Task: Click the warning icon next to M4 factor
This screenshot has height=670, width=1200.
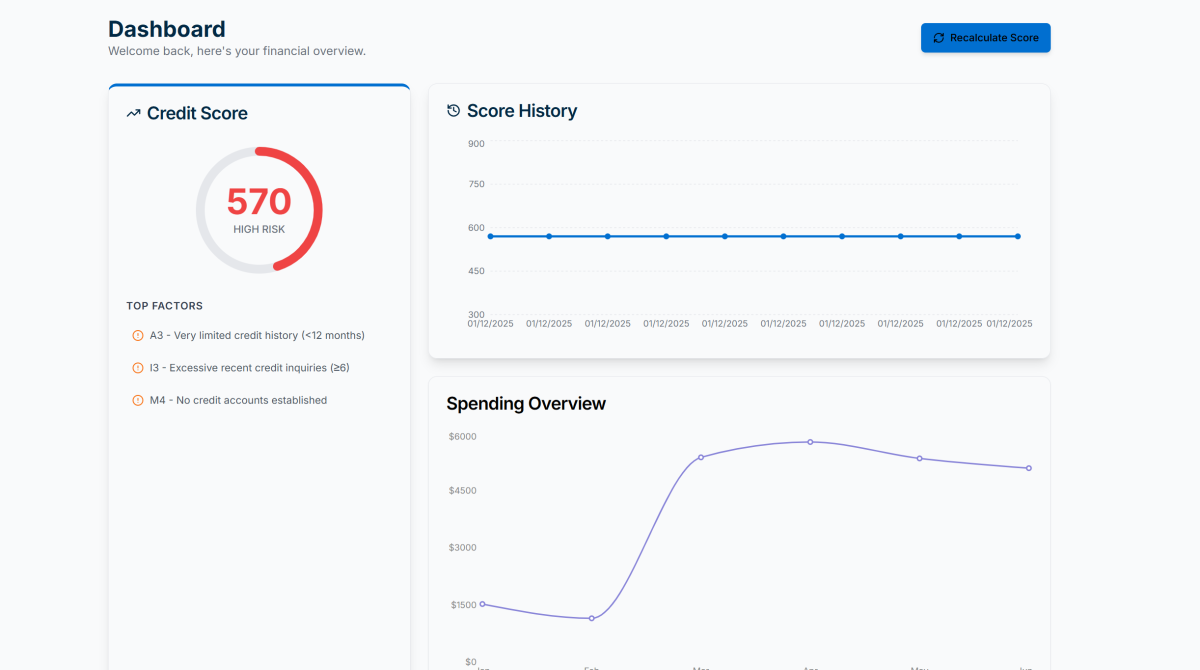Action: [138, 400]
